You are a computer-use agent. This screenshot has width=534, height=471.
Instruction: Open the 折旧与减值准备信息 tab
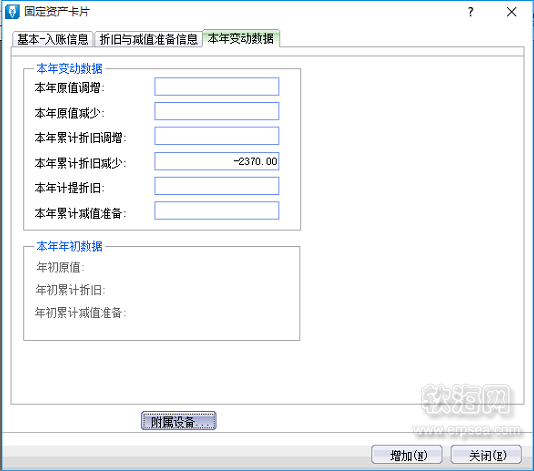pos(148,39)
